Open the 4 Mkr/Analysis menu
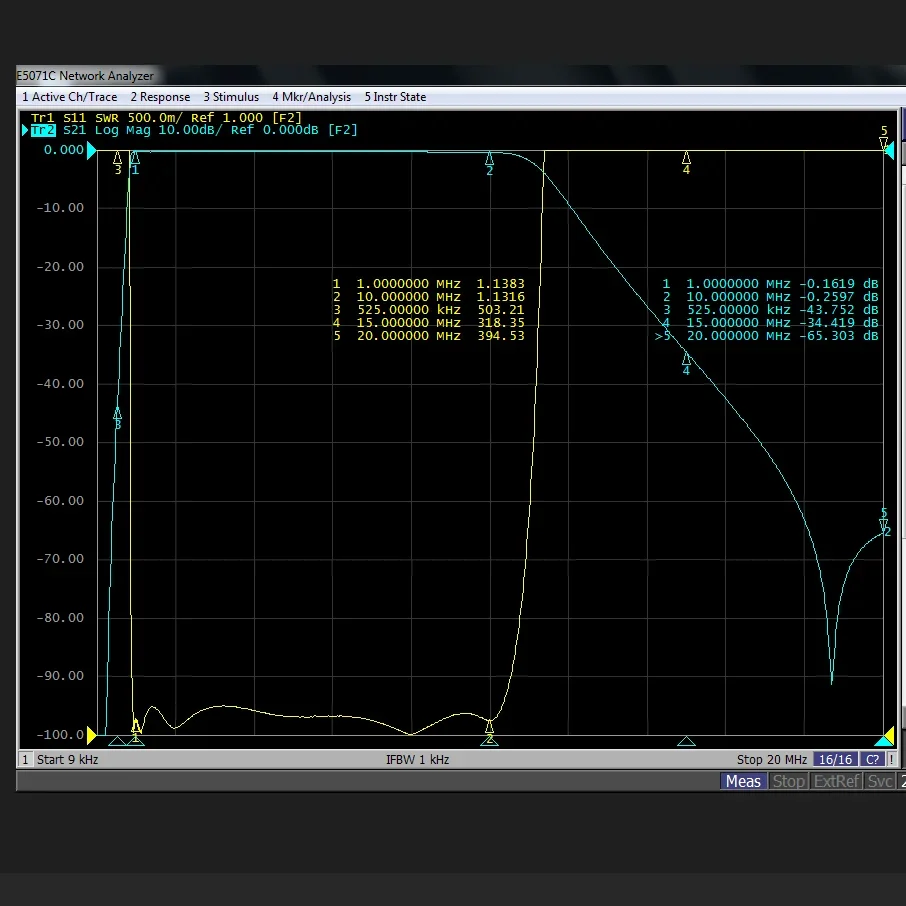Screen dimensions: 906x906 coord(311,97)
